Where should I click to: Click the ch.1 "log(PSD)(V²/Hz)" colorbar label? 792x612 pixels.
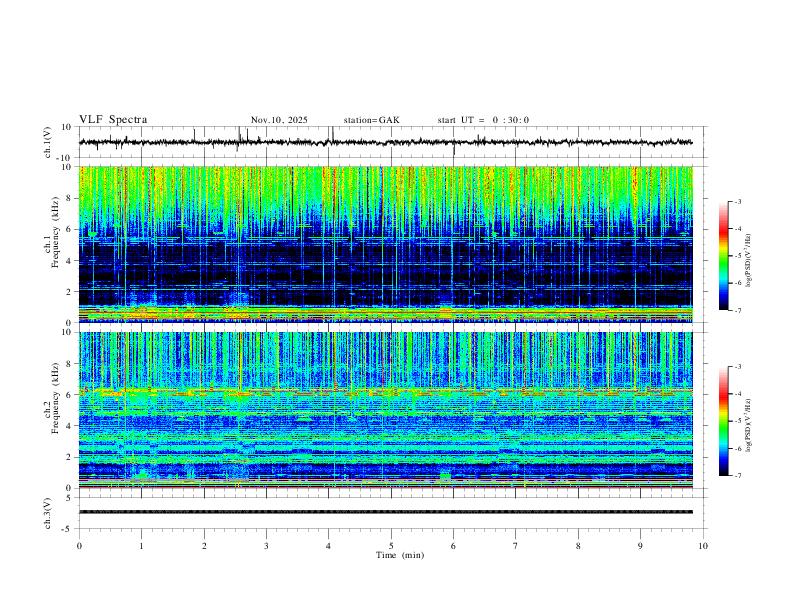(x=749, y=261)
